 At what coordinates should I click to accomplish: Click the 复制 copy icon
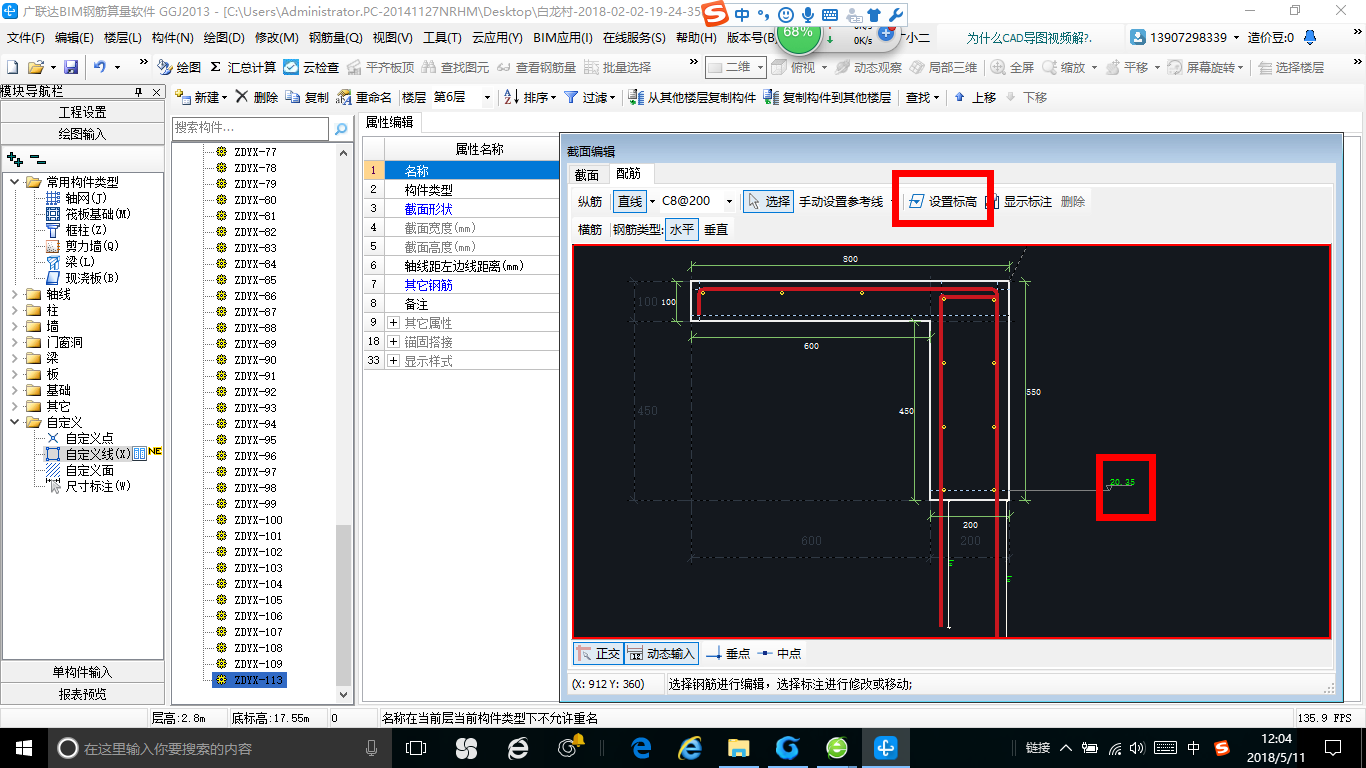tap(292, 97)
